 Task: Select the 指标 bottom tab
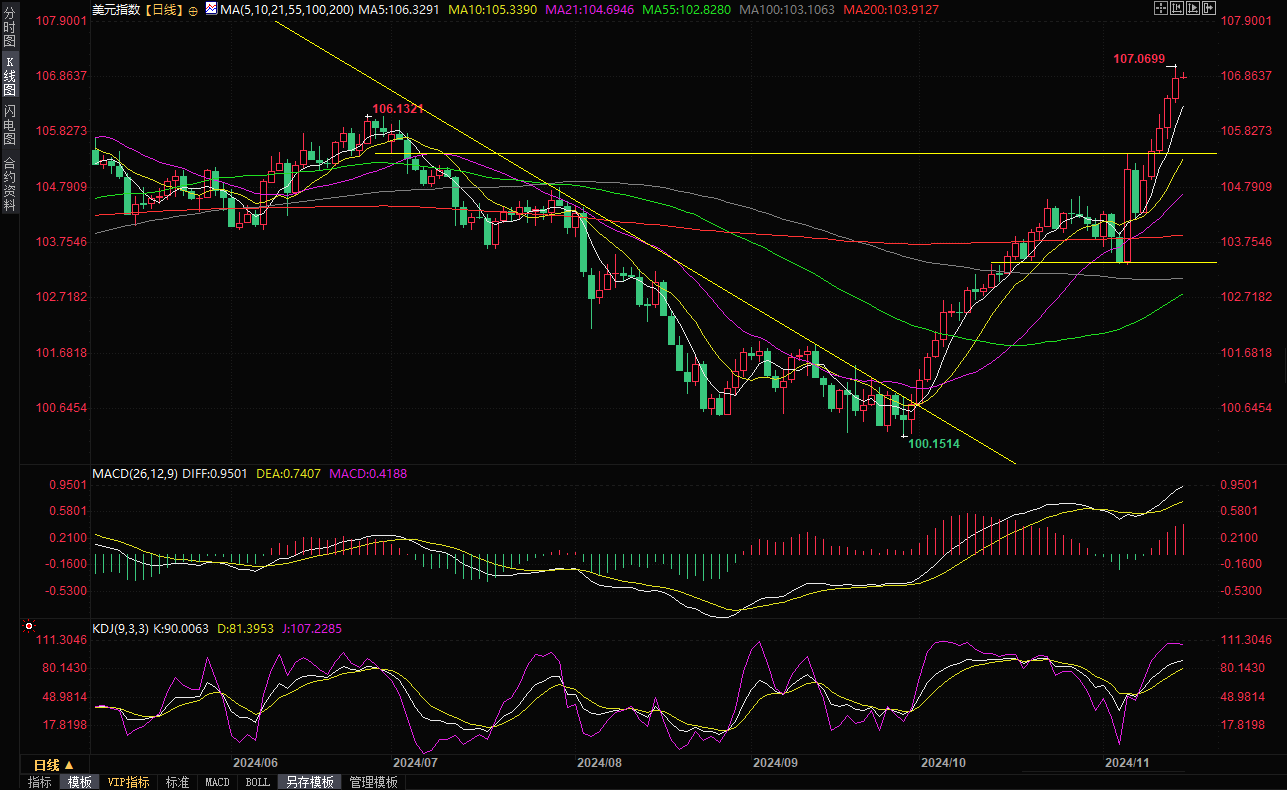click(x=40, y=782)
